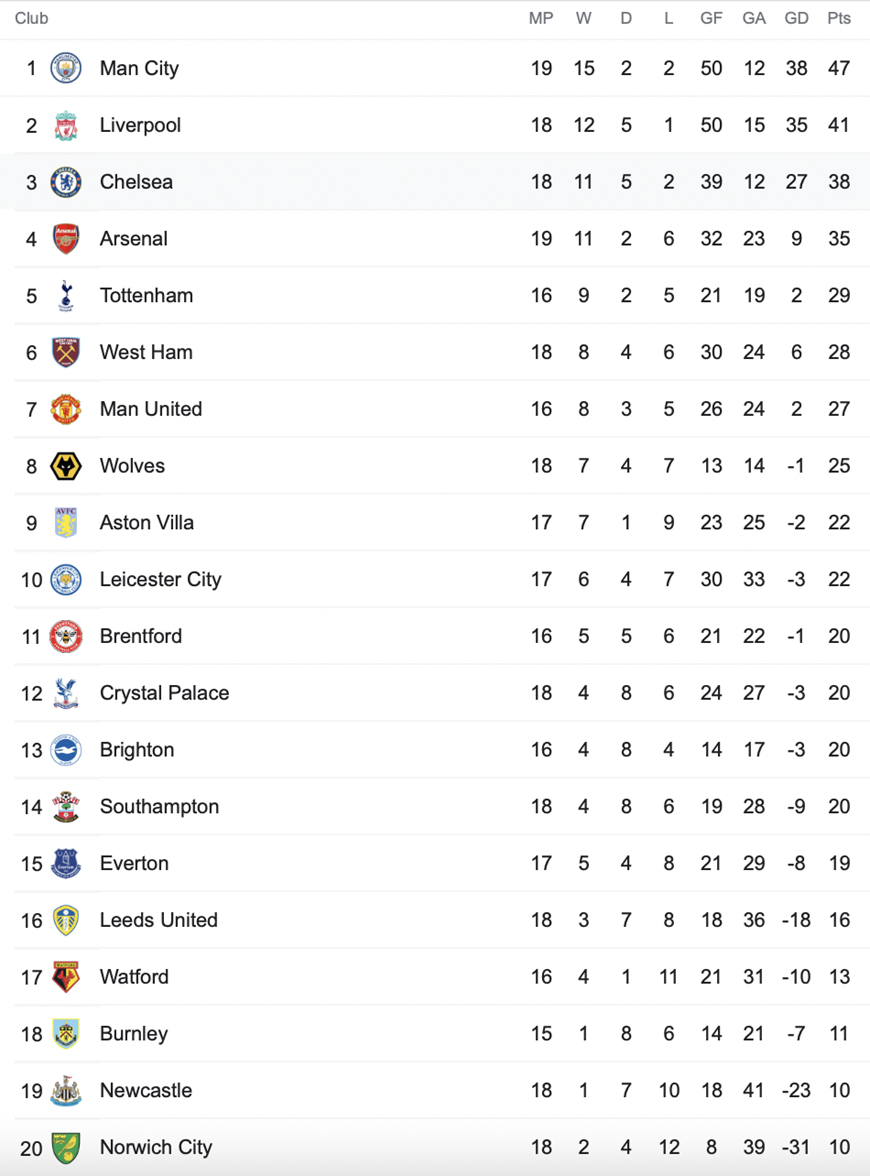870x1176 pixels.
Task: Click the Brentford bee crest
Action: 66,636
